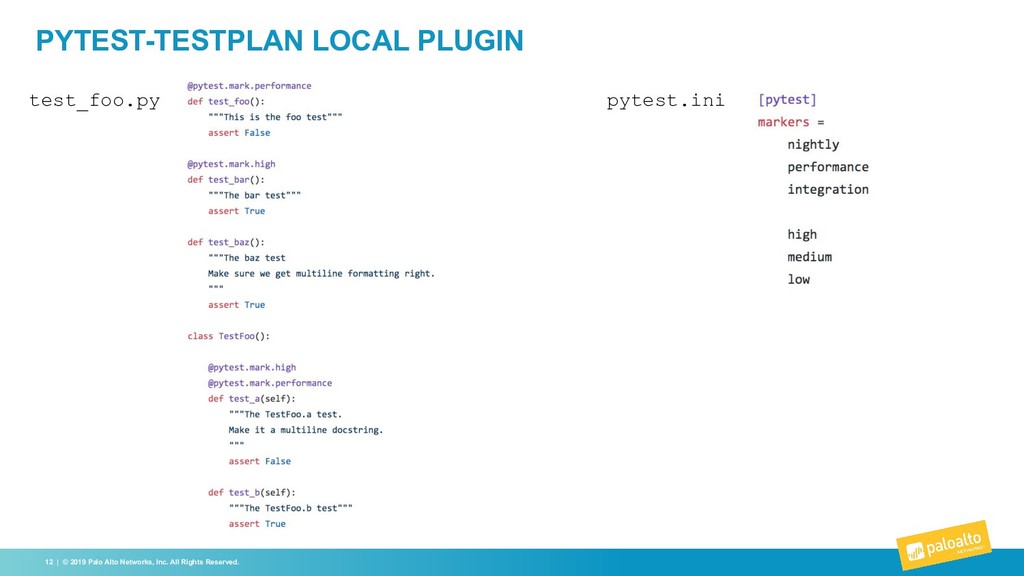Click the line def test_a(self):
Image resolution: width=1024 pixels, height=576 pixels.
251,398
